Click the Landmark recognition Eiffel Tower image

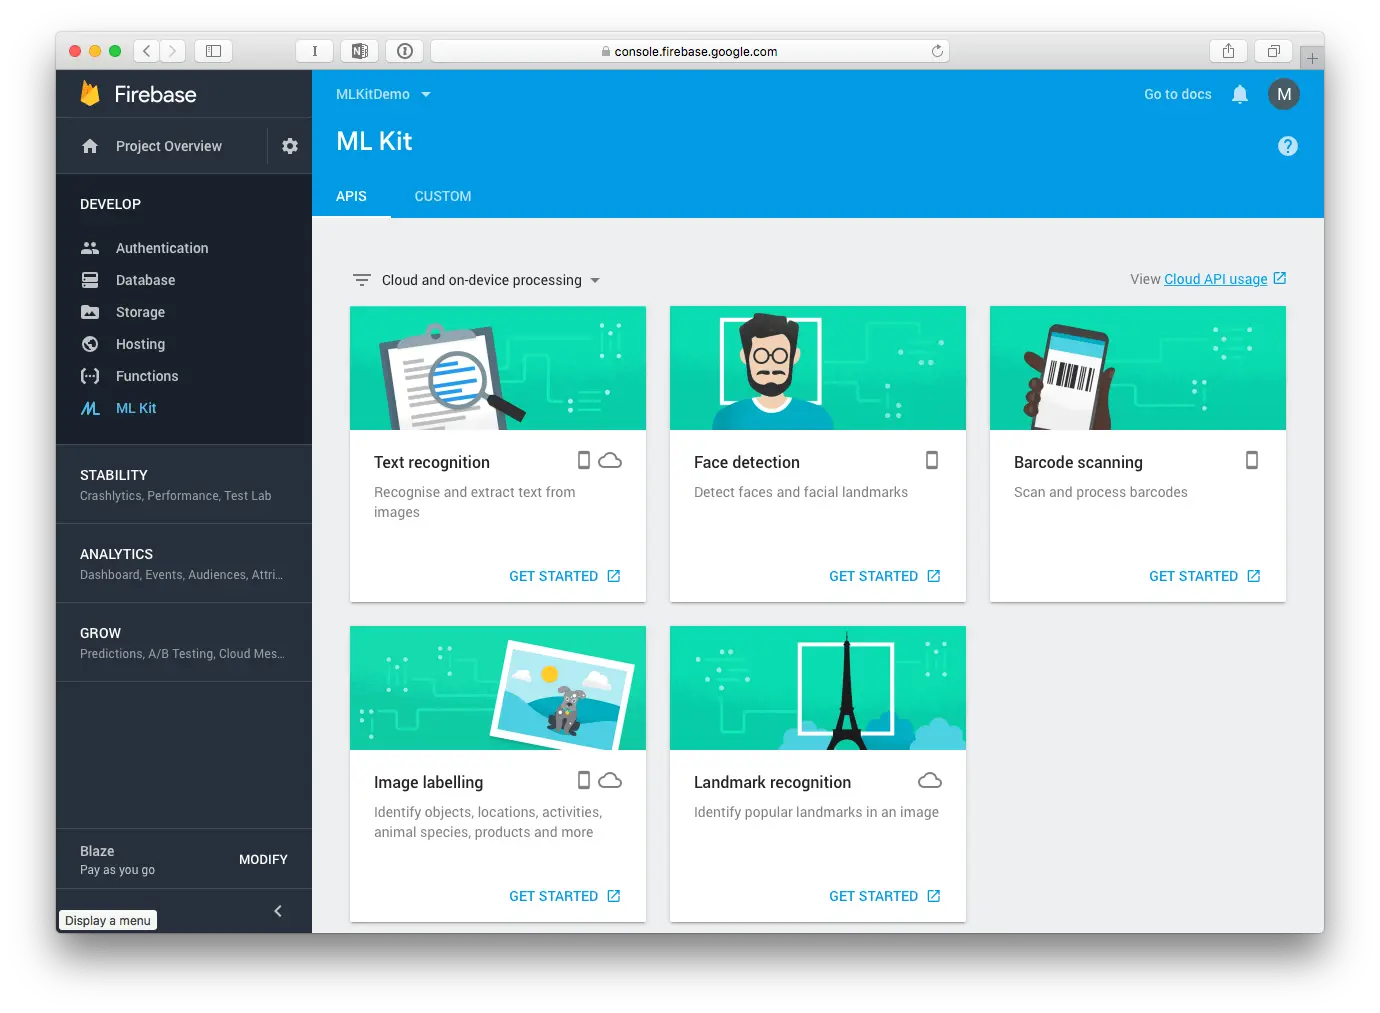tap(818, 688)
